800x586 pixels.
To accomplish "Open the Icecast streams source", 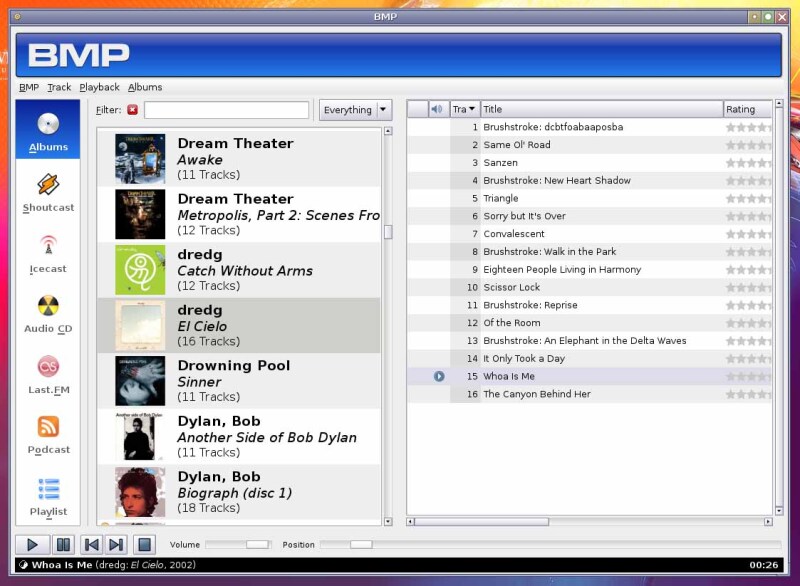I will click(x=48, y=254).
